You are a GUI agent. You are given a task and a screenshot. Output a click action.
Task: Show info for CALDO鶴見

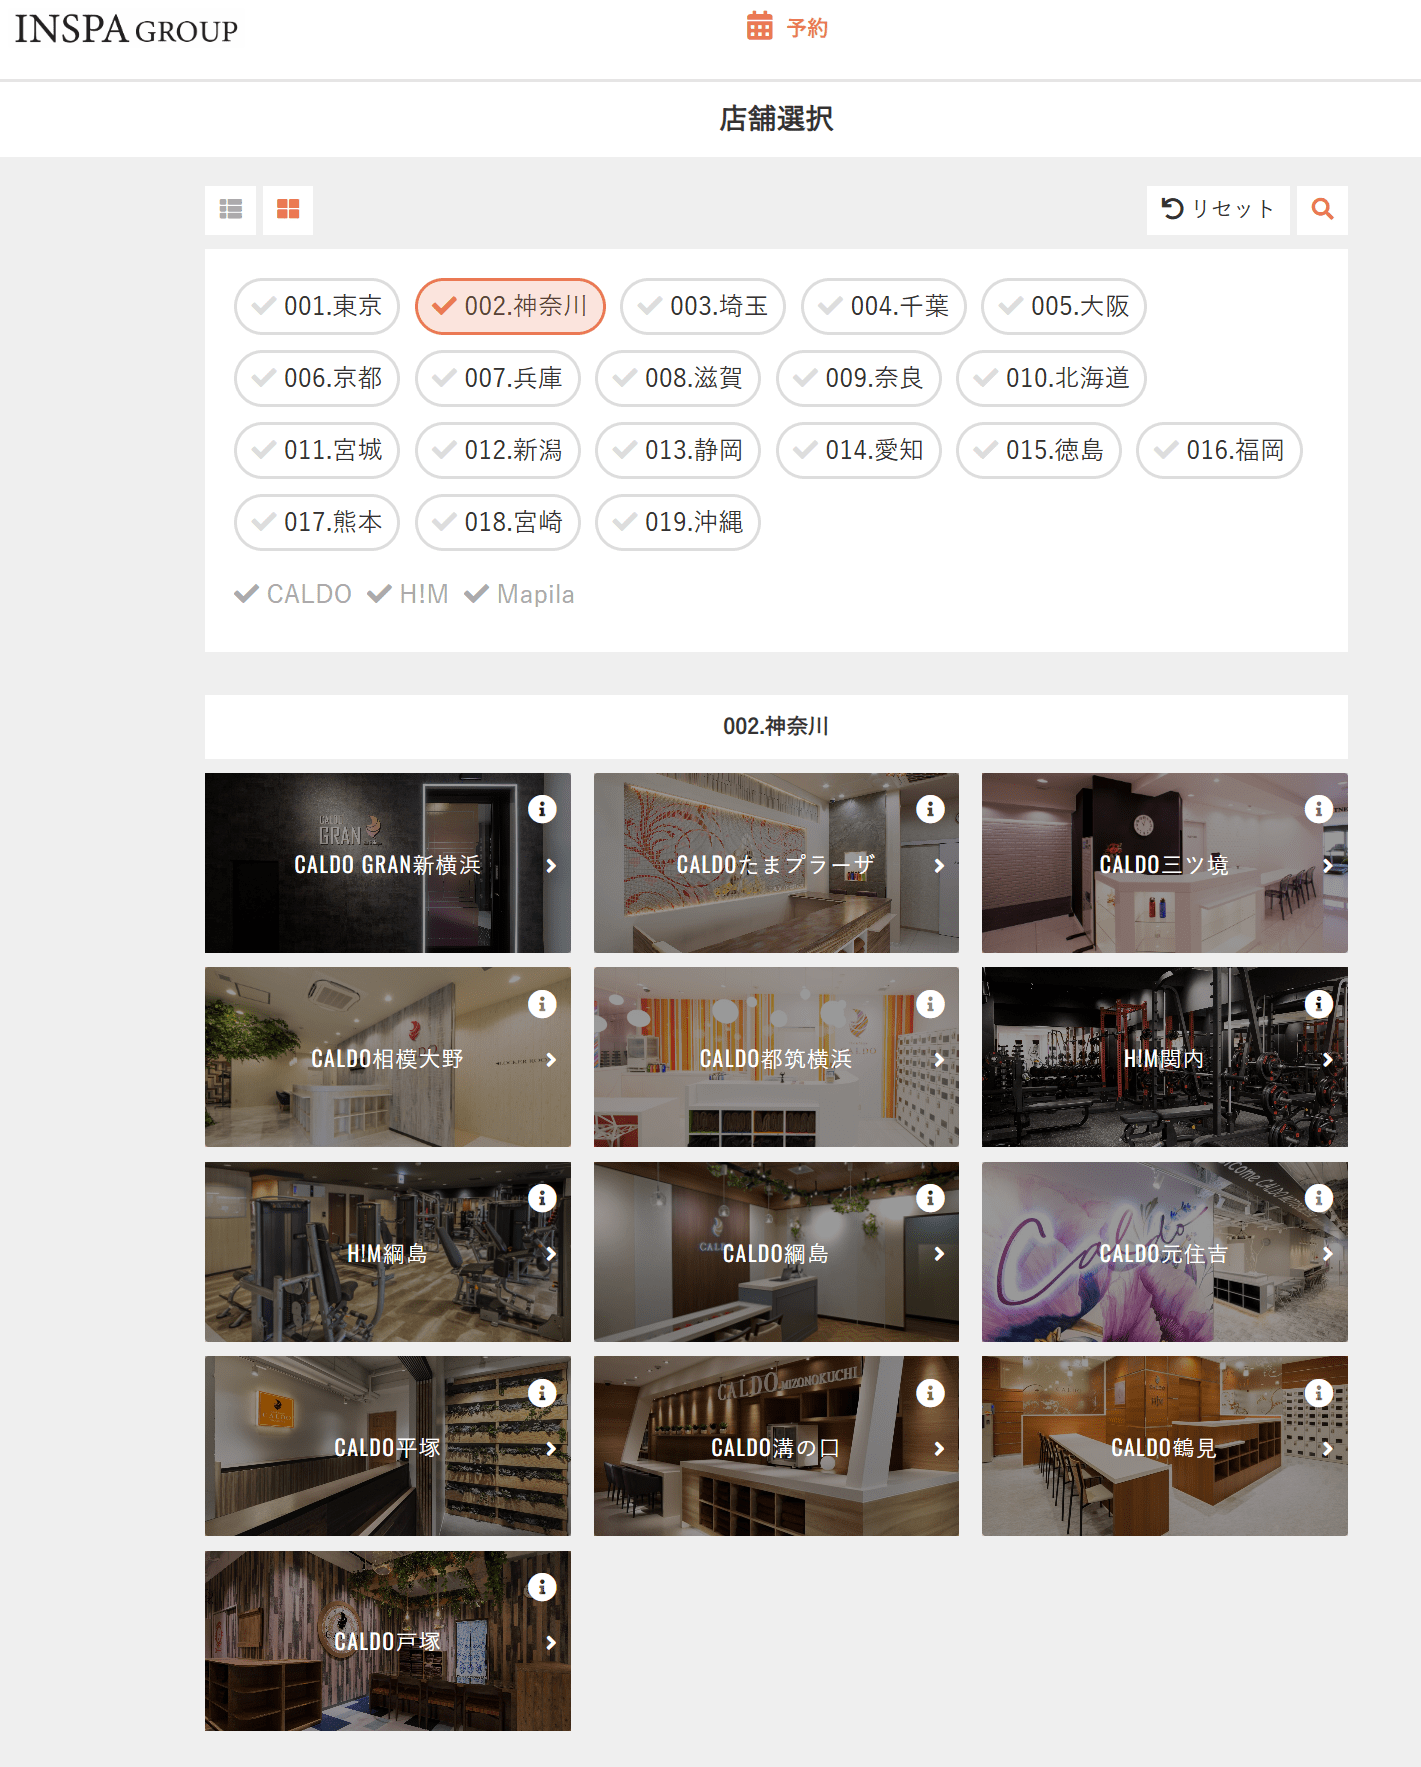tap(1319, 1392)
